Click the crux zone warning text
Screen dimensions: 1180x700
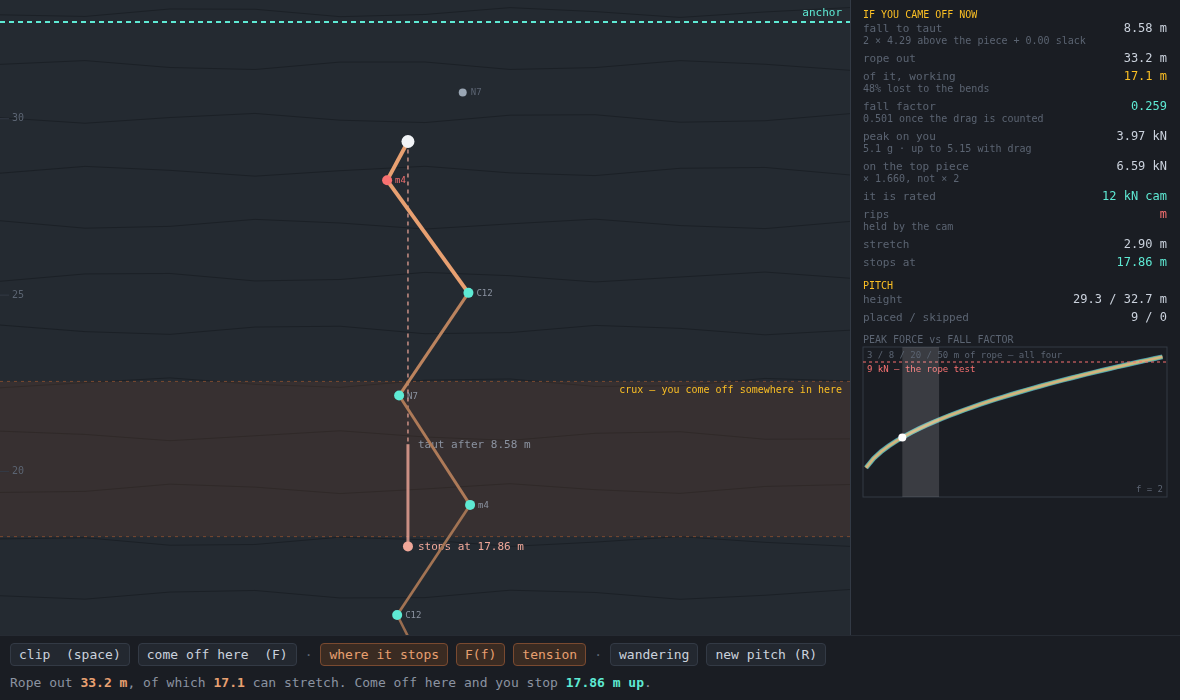731,389
